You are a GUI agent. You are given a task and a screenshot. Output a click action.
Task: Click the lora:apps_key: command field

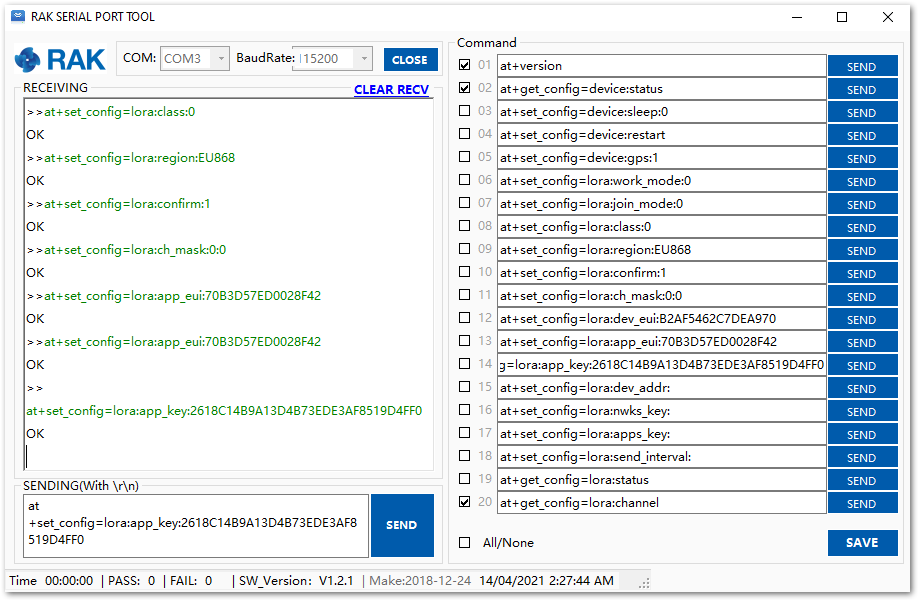[662, 433]
